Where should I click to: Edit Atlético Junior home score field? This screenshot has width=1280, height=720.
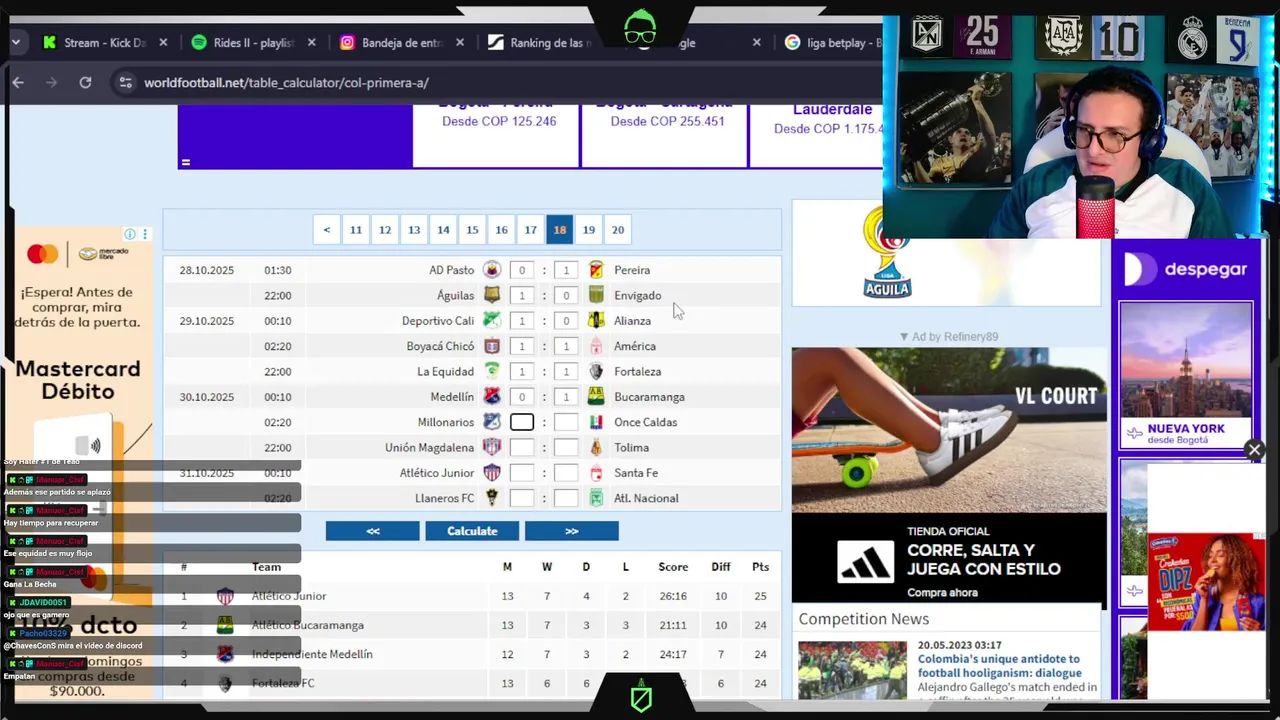(521, 472)
